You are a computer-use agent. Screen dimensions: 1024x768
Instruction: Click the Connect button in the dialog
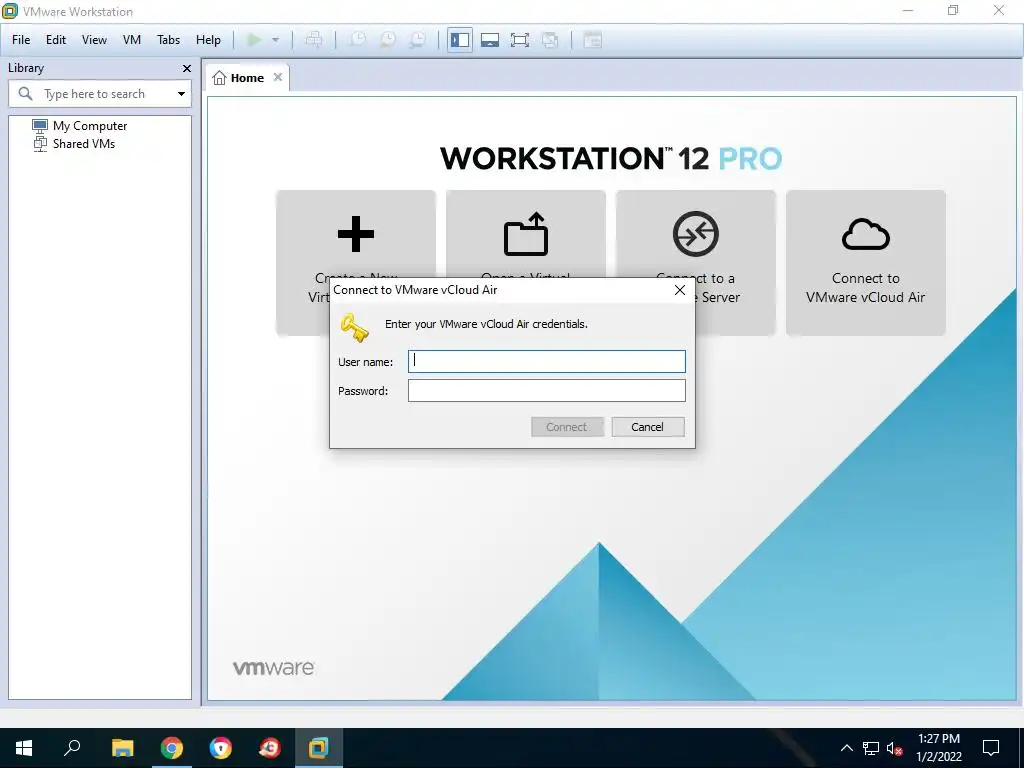coord(567,427)
